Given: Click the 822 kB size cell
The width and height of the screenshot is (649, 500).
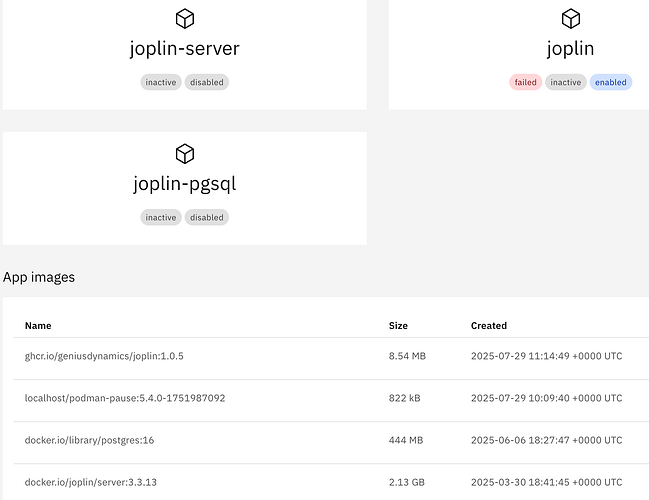Looking at the screenshot, I should click(404, 398).
